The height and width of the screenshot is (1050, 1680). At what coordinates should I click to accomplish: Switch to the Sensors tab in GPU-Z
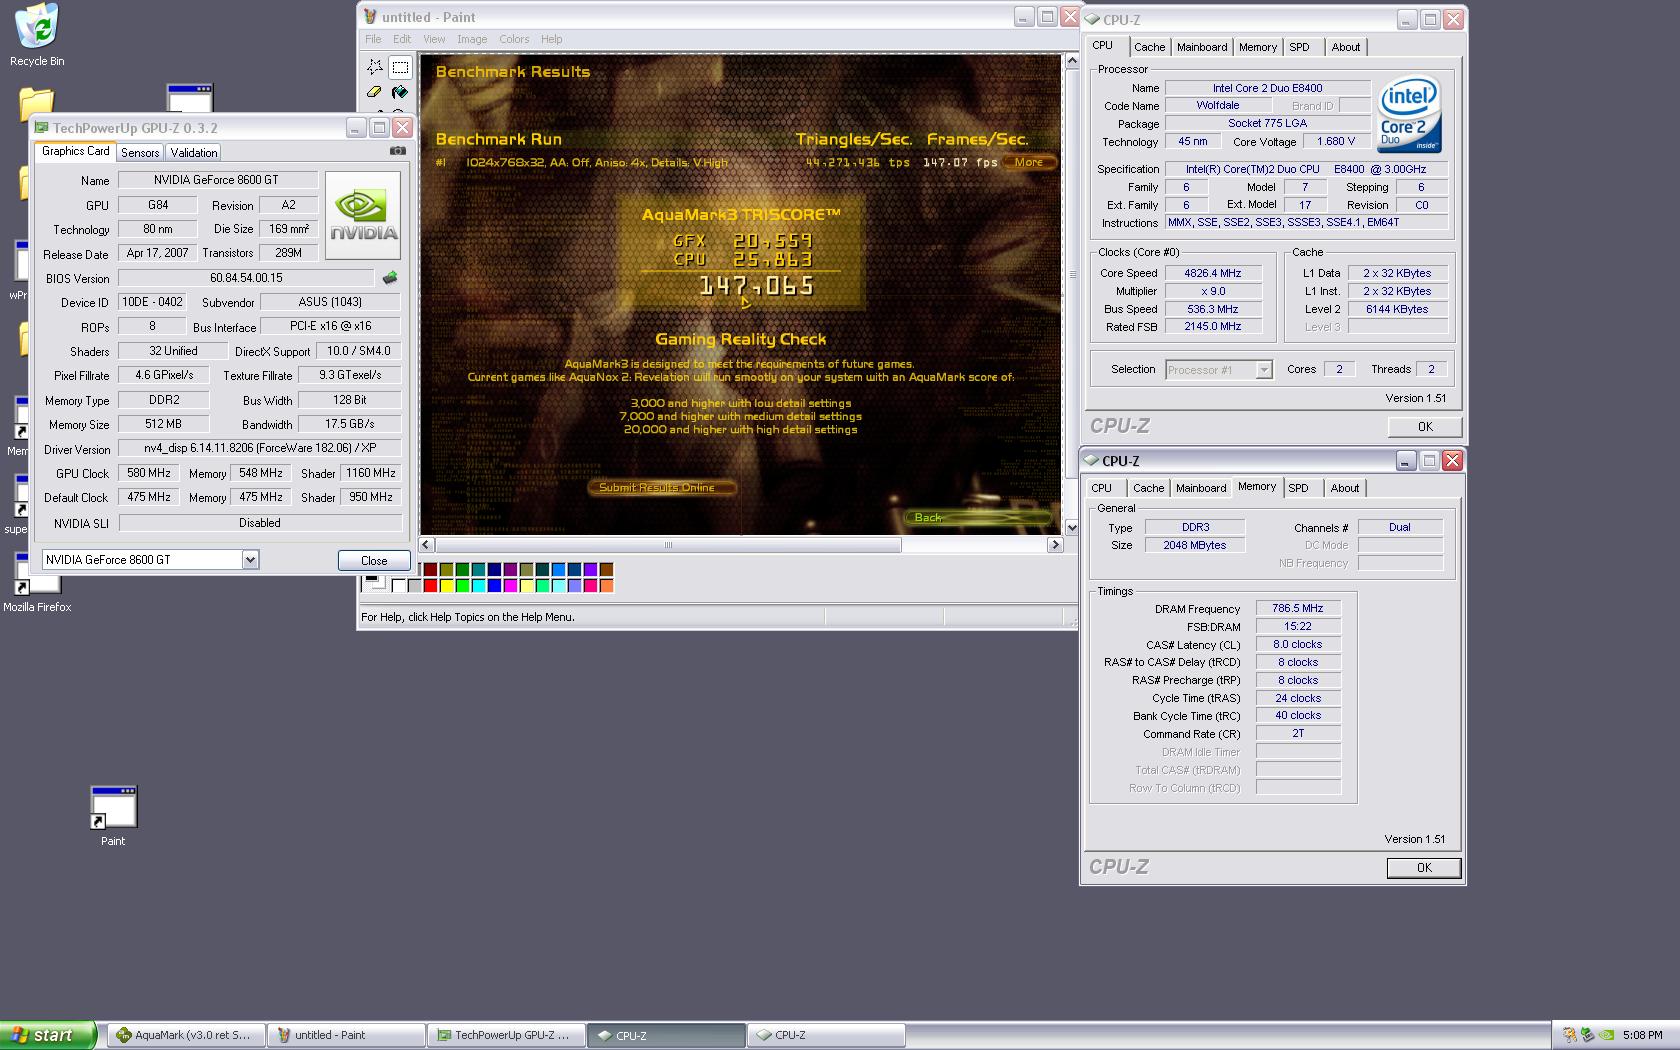(140, 152)
